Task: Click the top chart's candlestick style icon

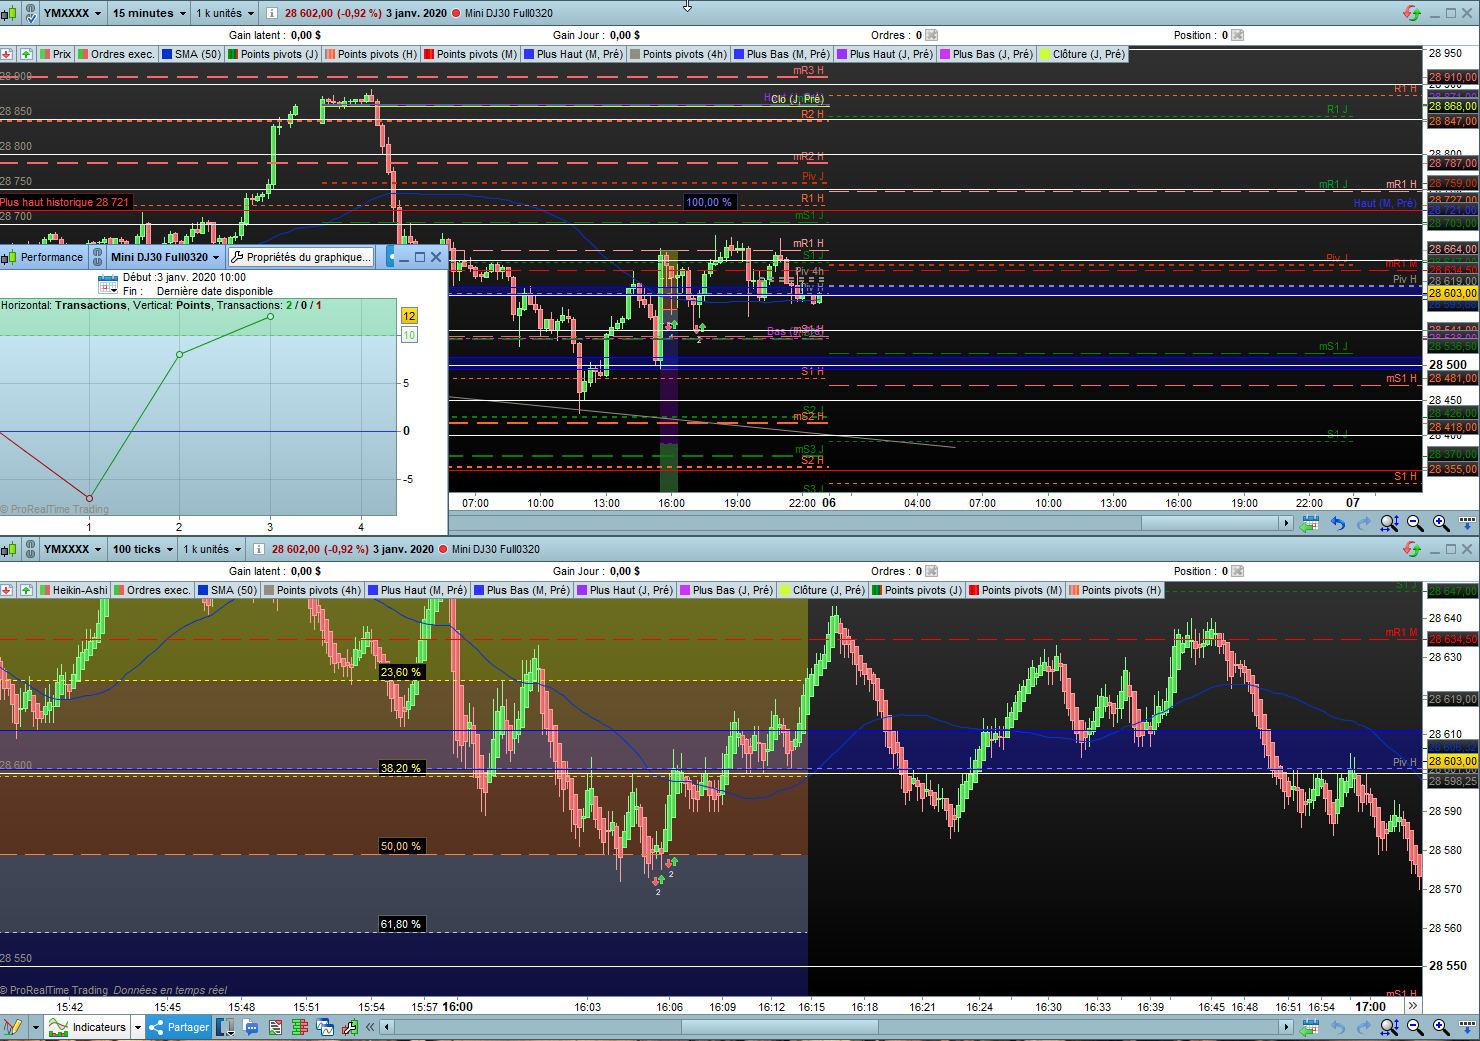Action: [9, 13]
